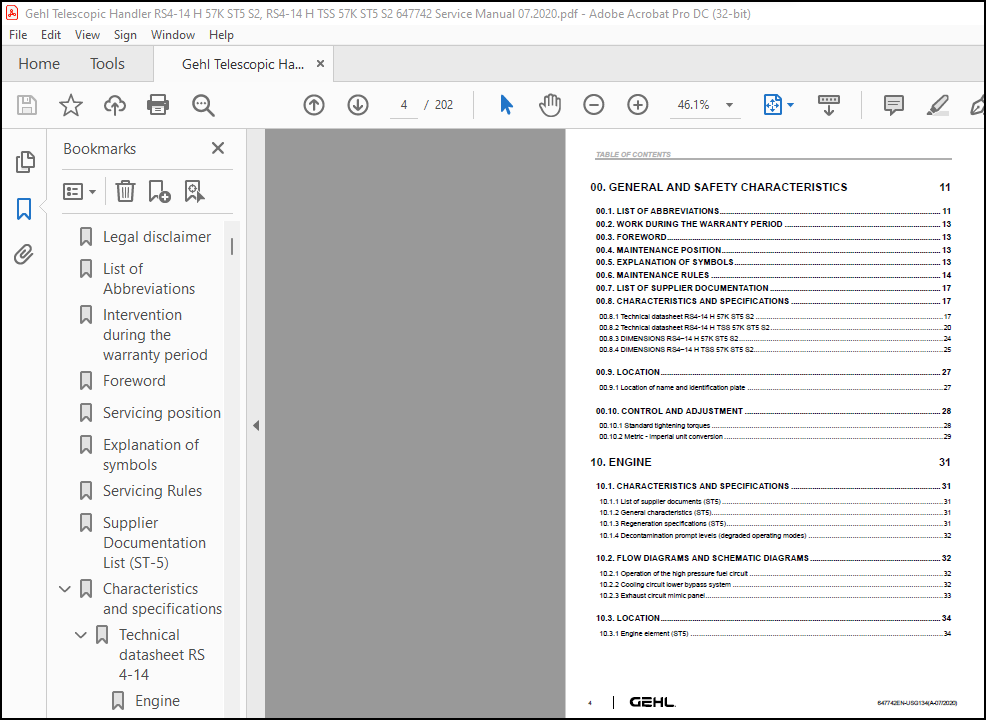Open the Help menu
This screenshot has width=986, height=720.
pyautogui.click(x=221, y=35)
